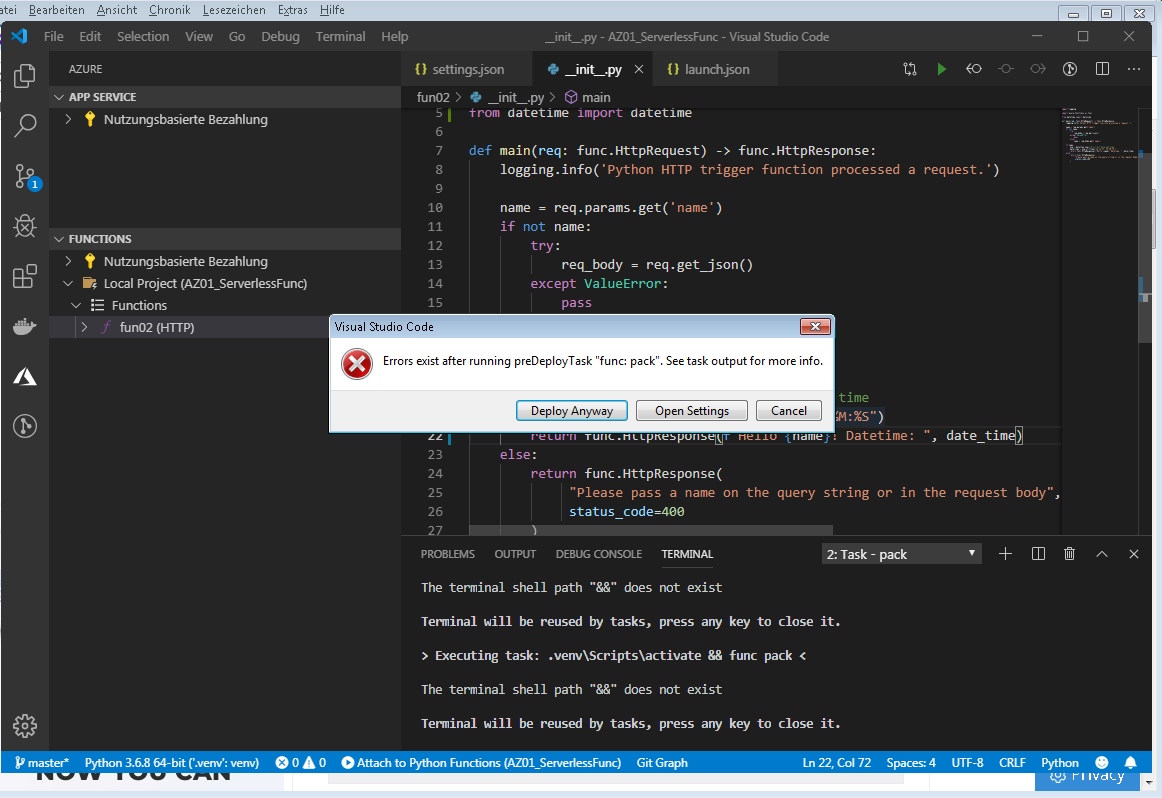Click Spaces: 4 indentation setting

point(911,762)
